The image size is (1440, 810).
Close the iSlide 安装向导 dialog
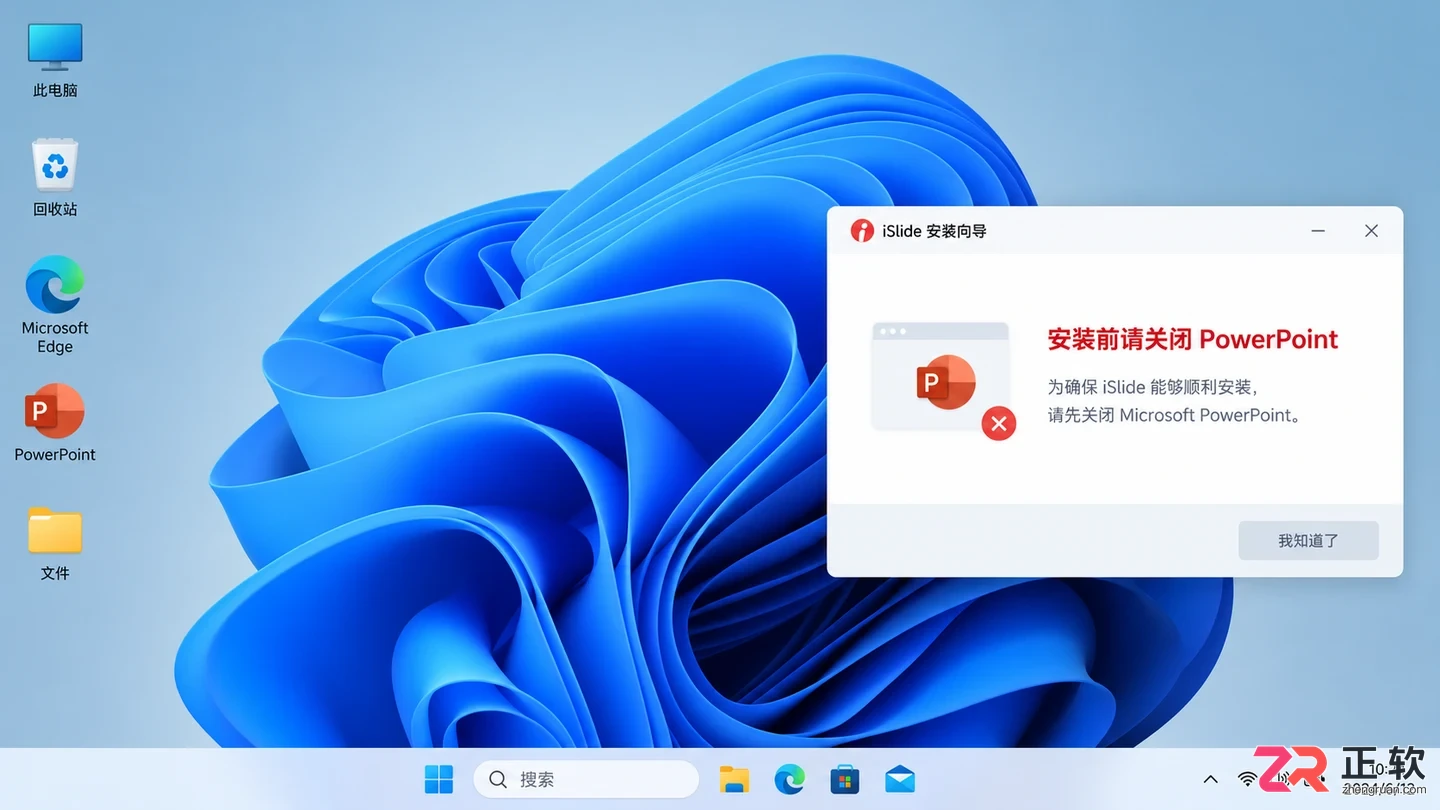[x=1371, y=231]
